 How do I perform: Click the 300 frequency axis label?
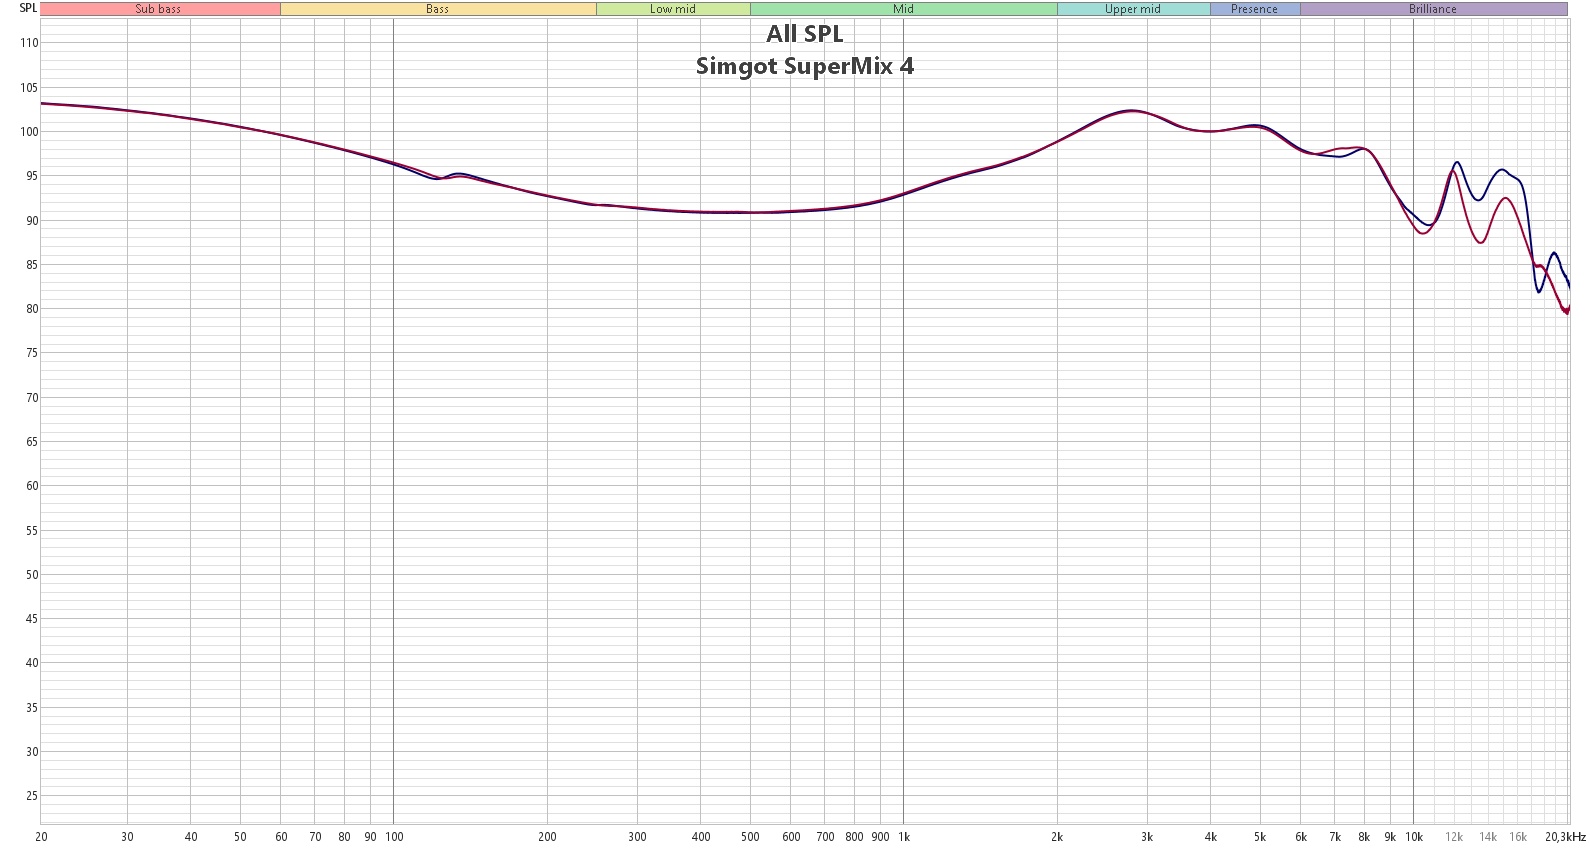tap(637, 837)
